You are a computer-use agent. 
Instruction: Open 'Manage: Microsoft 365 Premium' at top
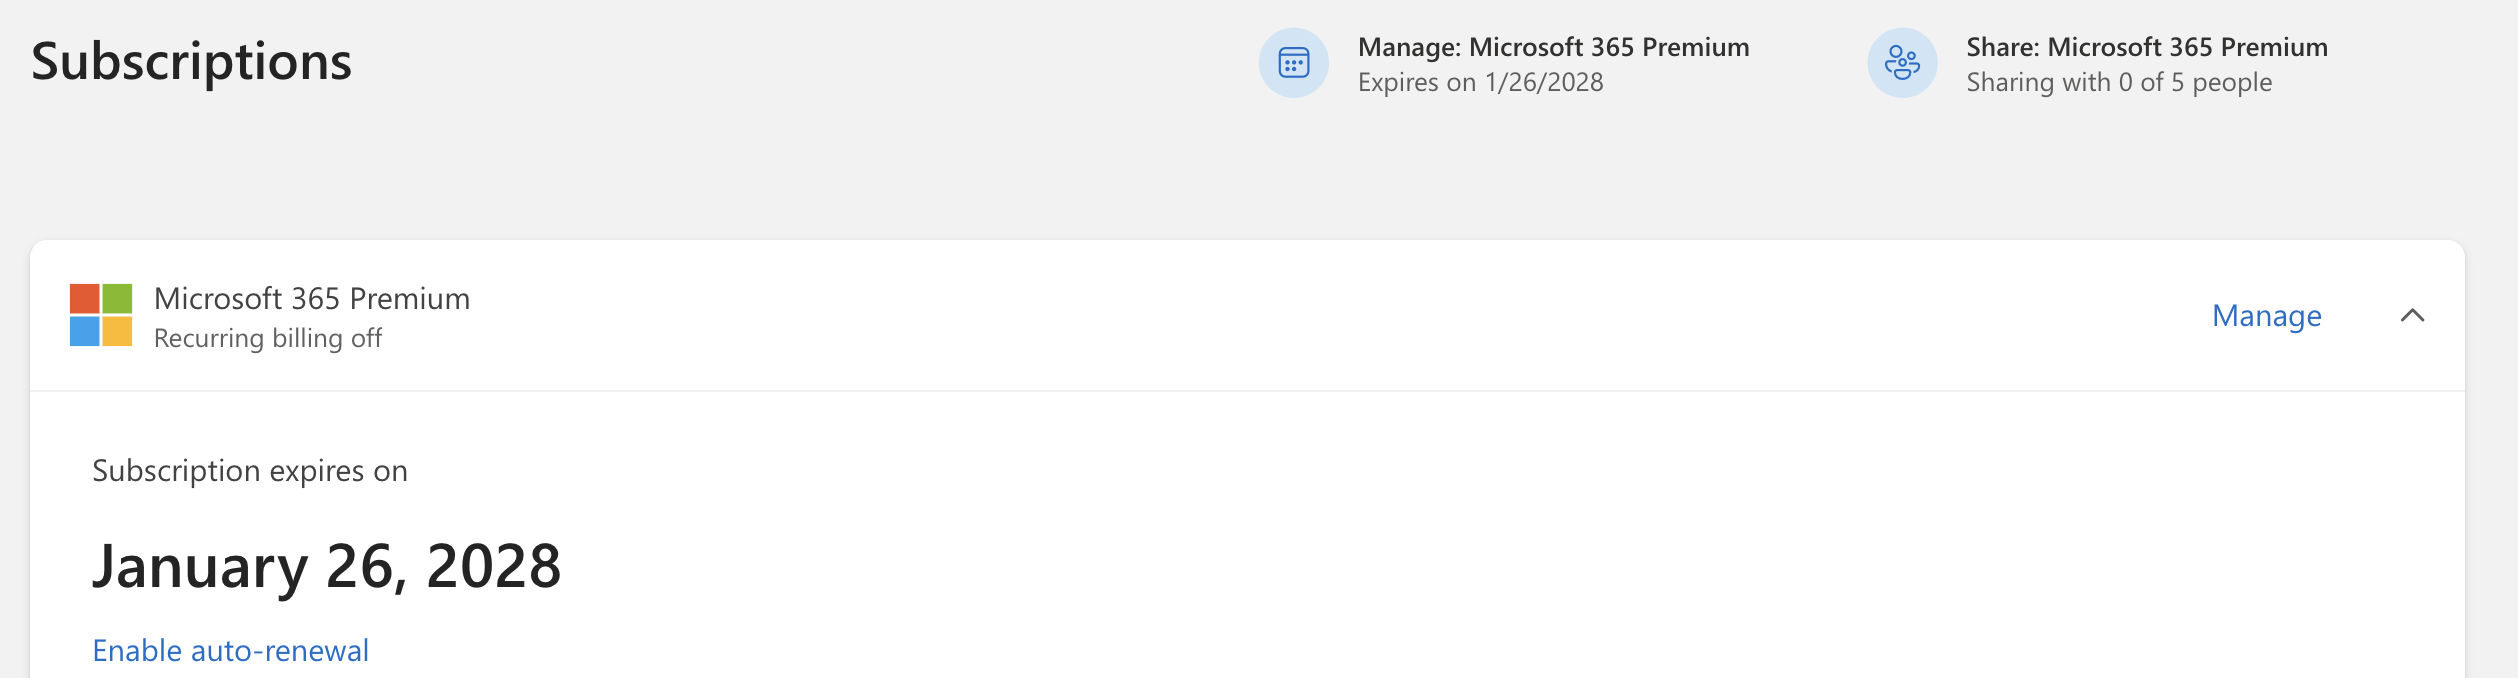click(x=1553, y=47)
